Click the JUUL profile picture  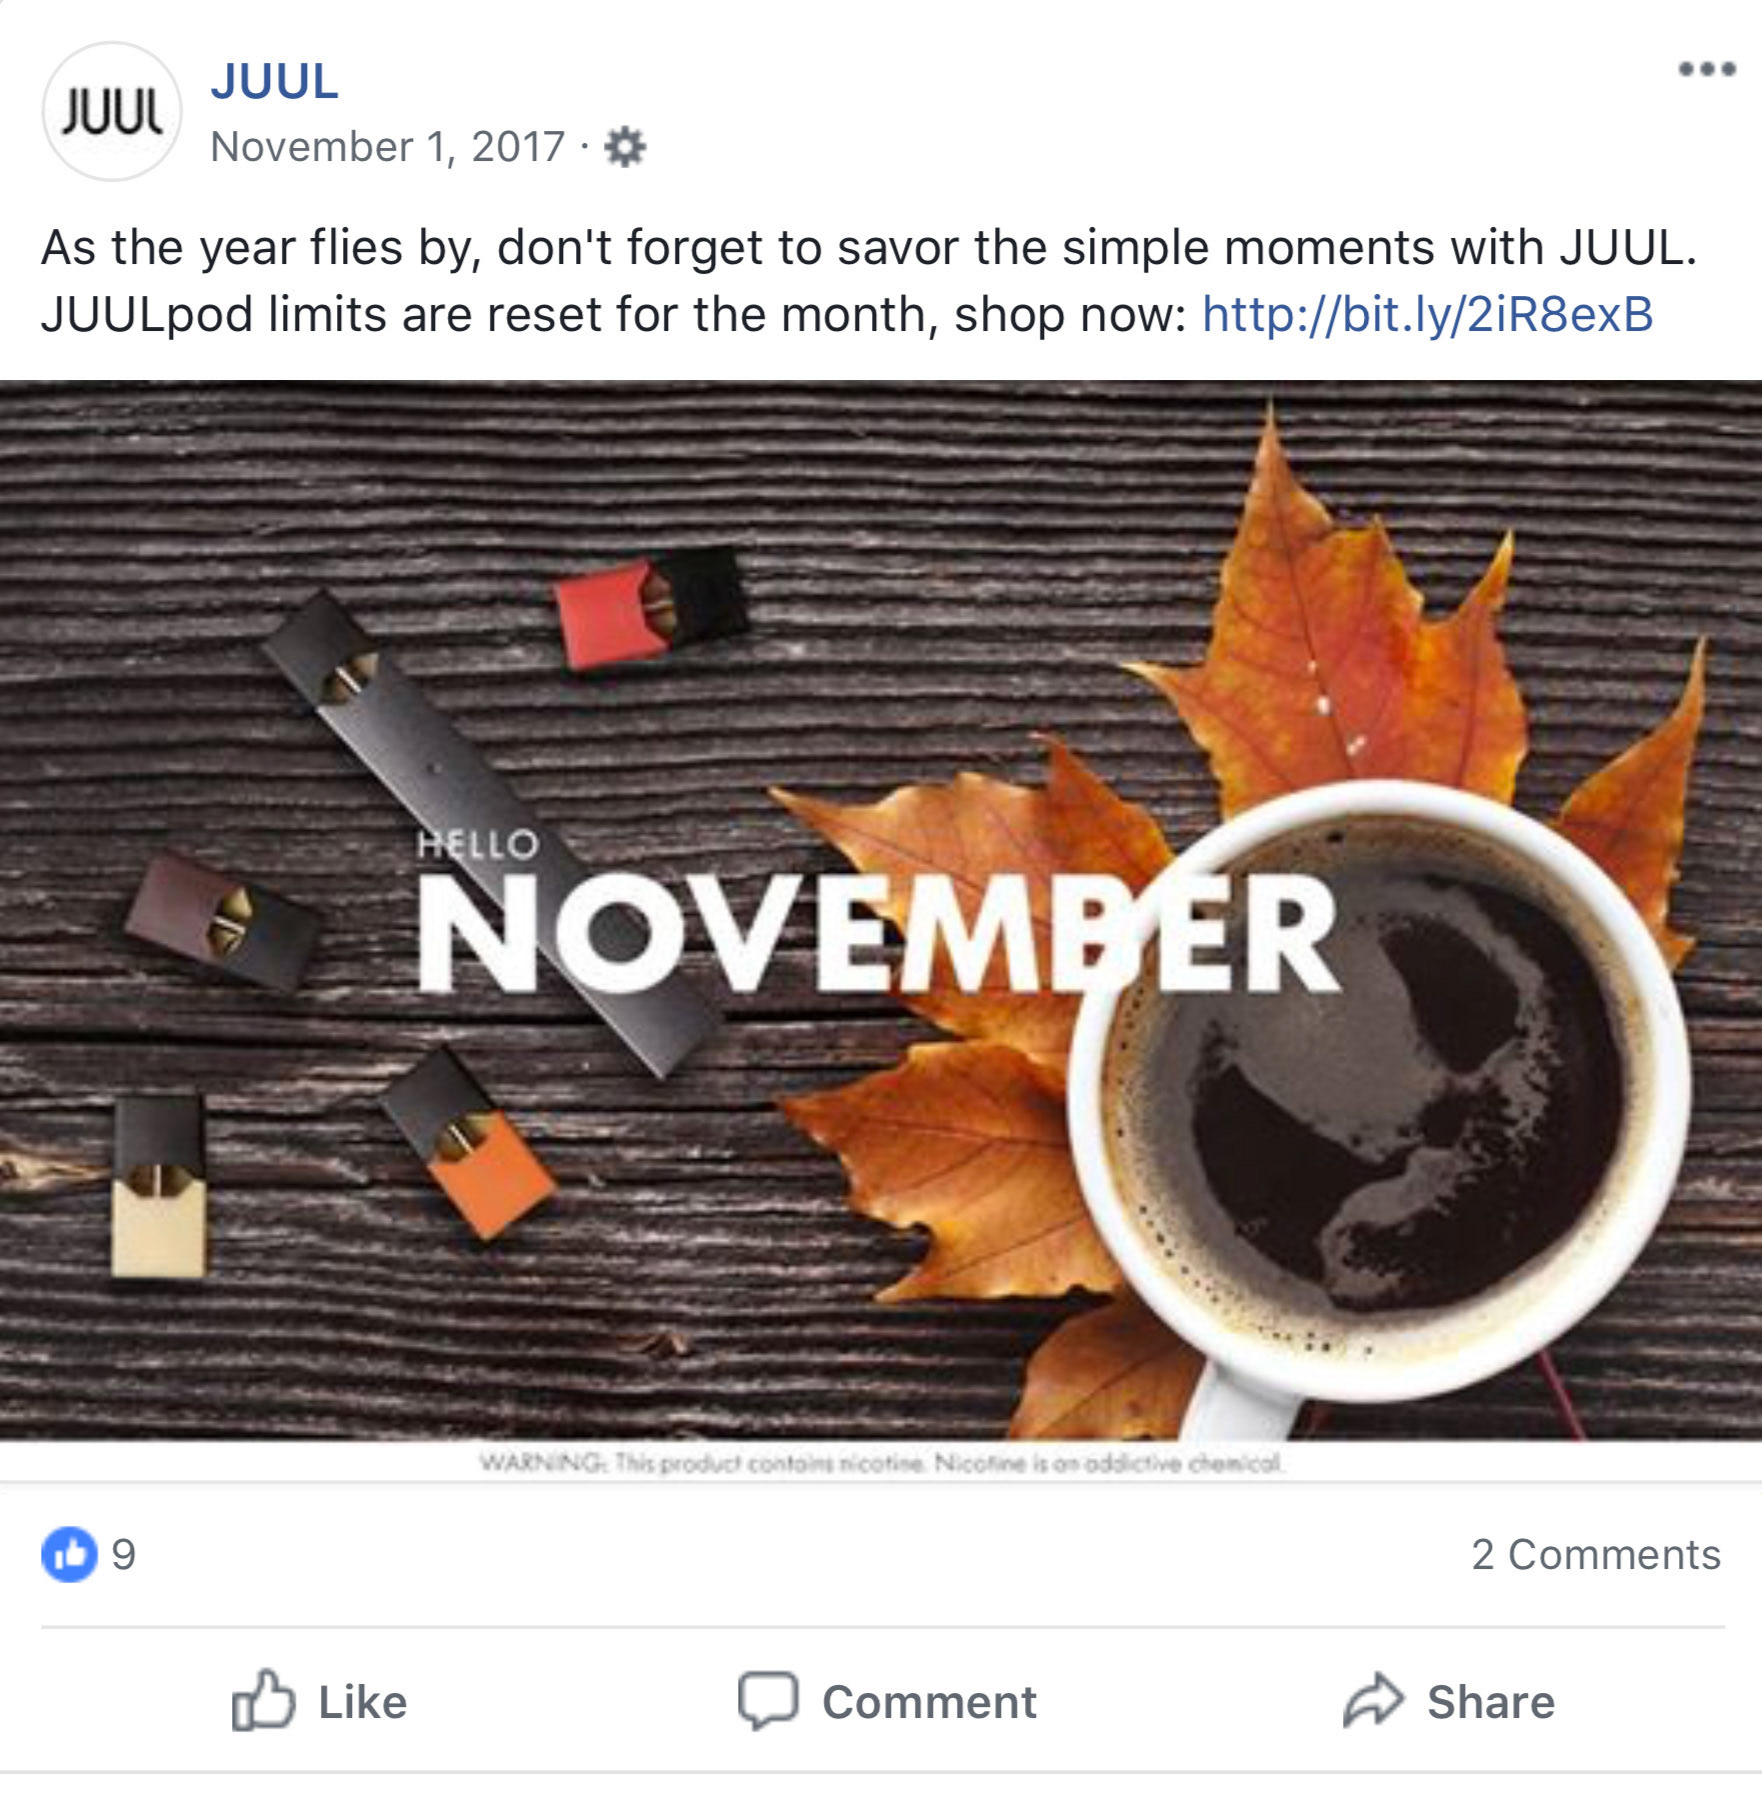(x=112, y=111)
